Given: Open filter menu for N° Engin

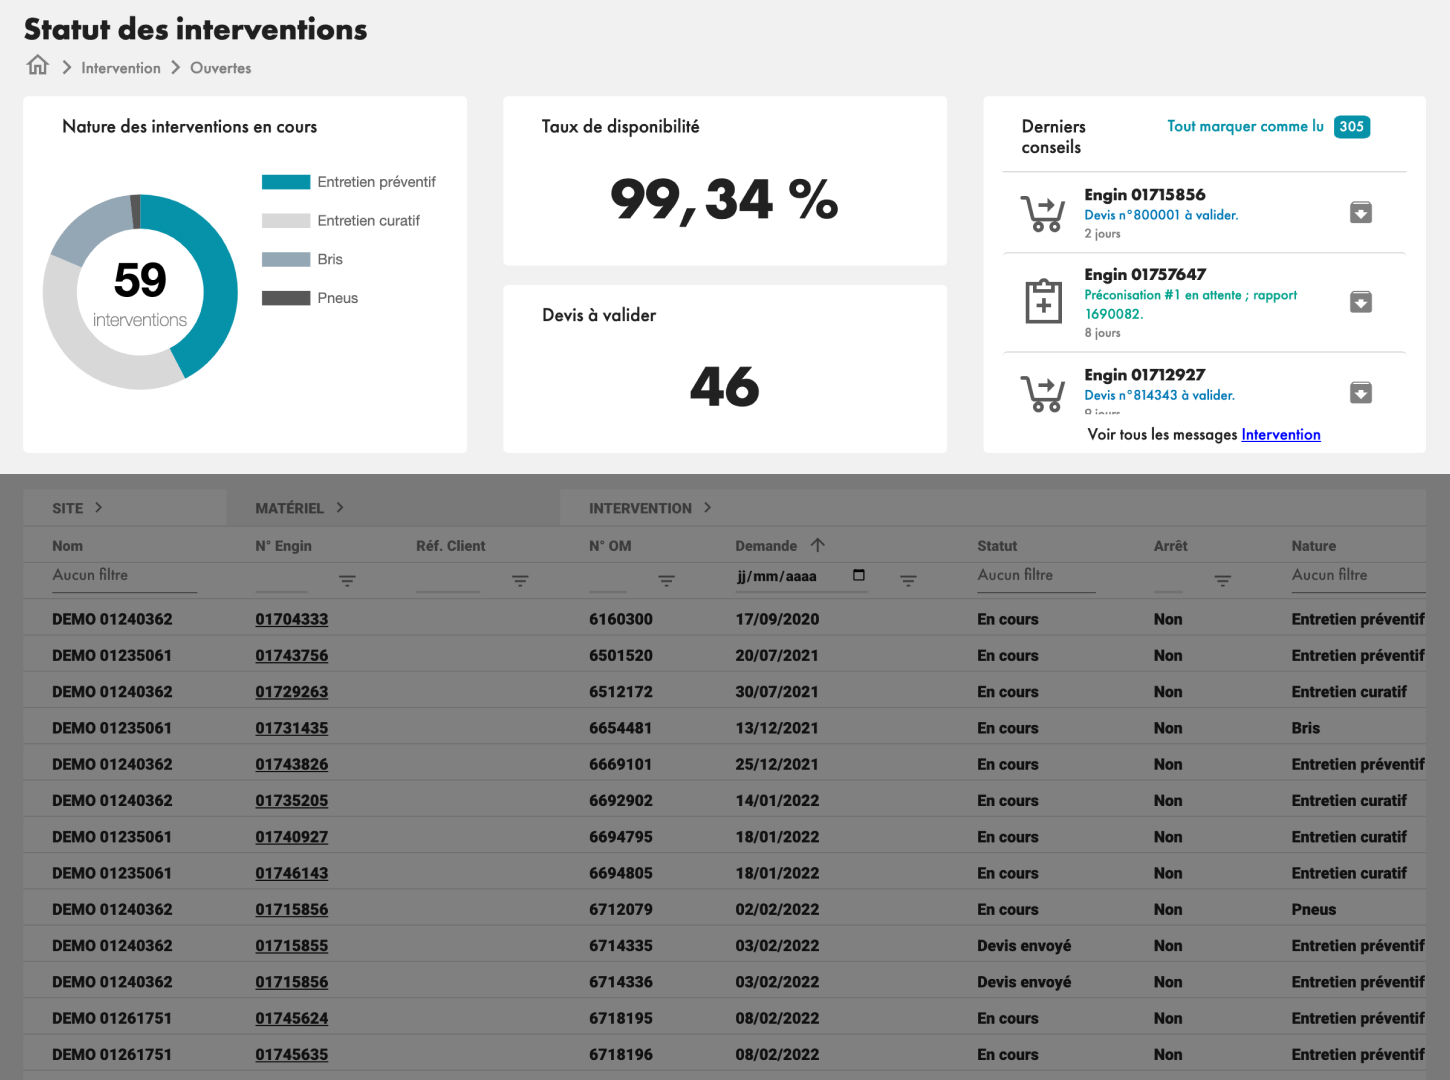Looking at the screenshot, I should pos(347,580).
